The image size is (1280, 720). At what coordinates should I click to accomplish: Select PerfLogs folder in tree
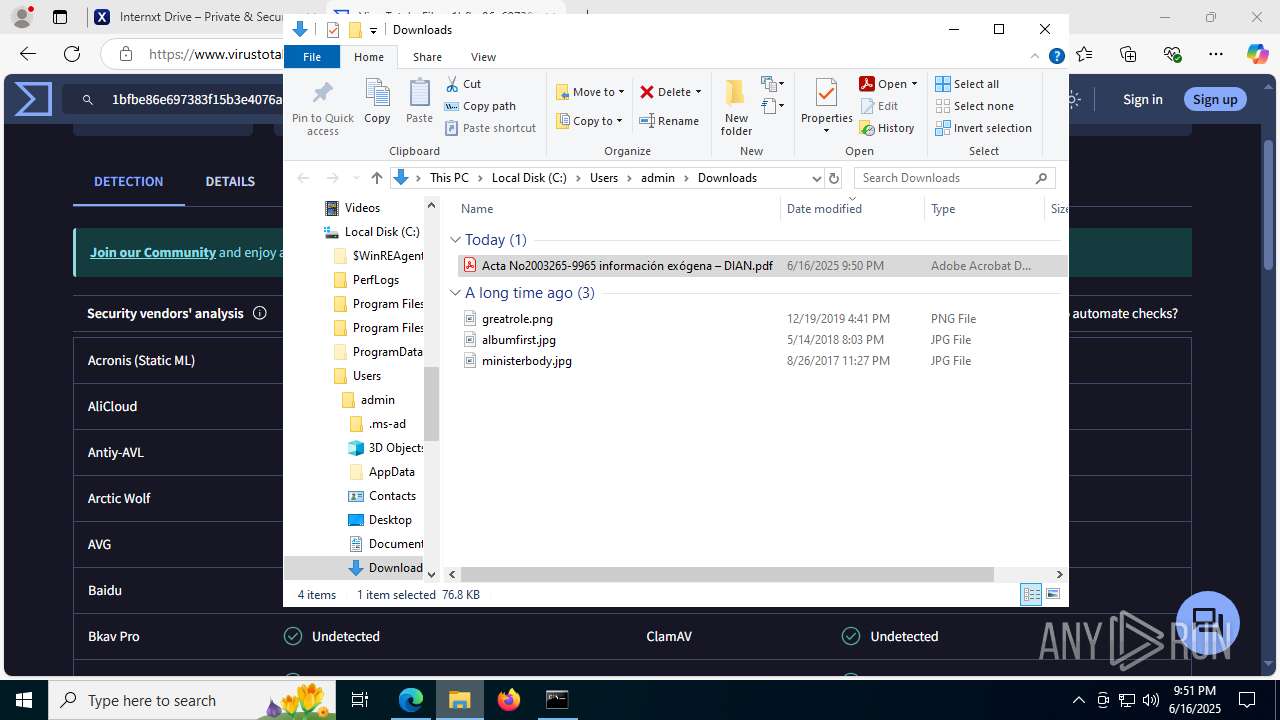(375, 280)
